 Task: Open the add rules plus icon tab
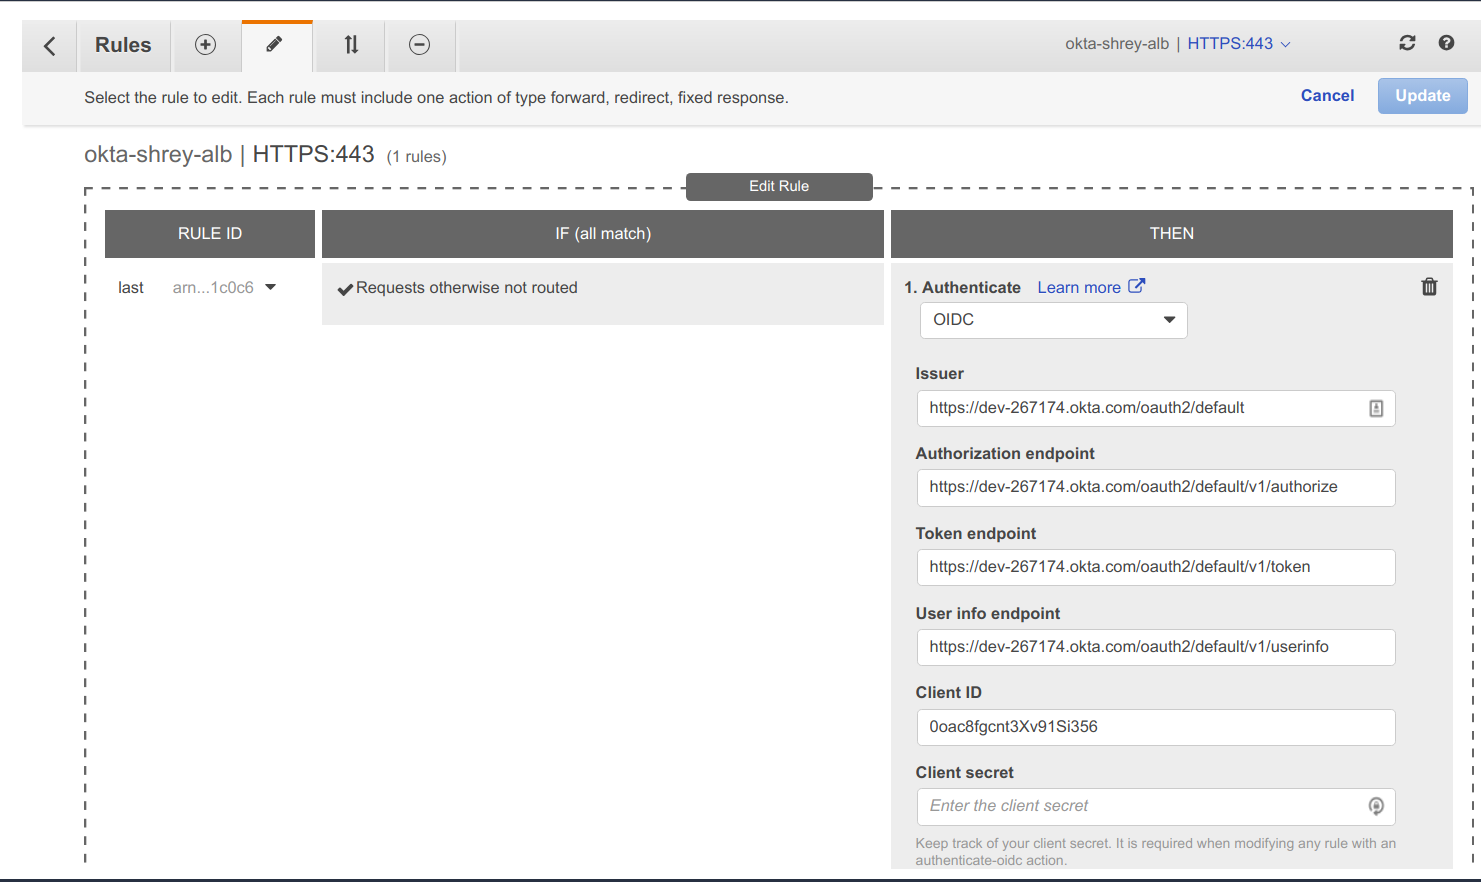click(205, 45)
